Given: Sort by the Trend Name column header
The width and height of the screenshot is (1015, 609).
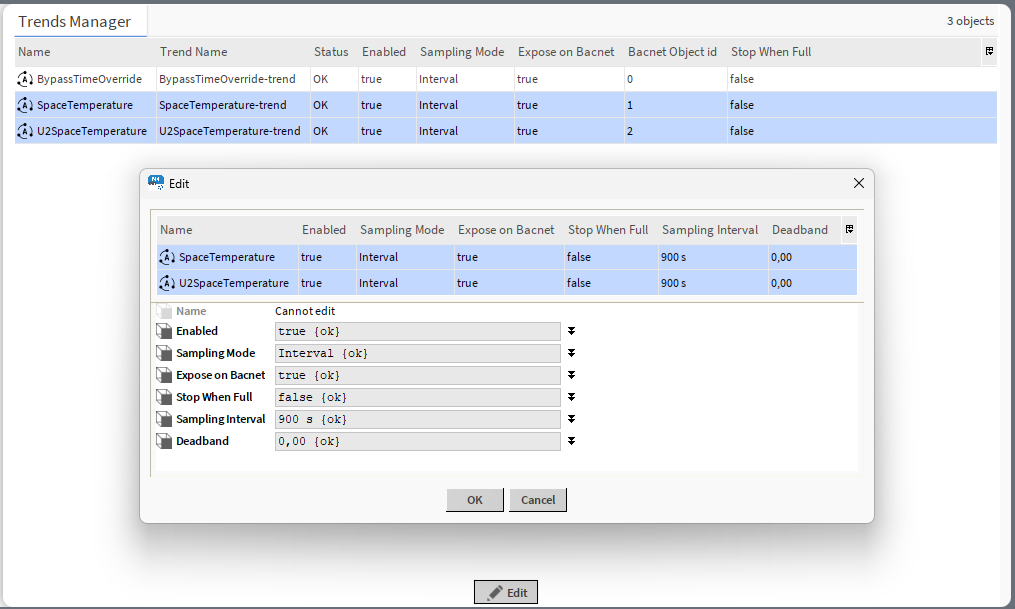Looking at the screenshot, I should (x=194, y=52).
